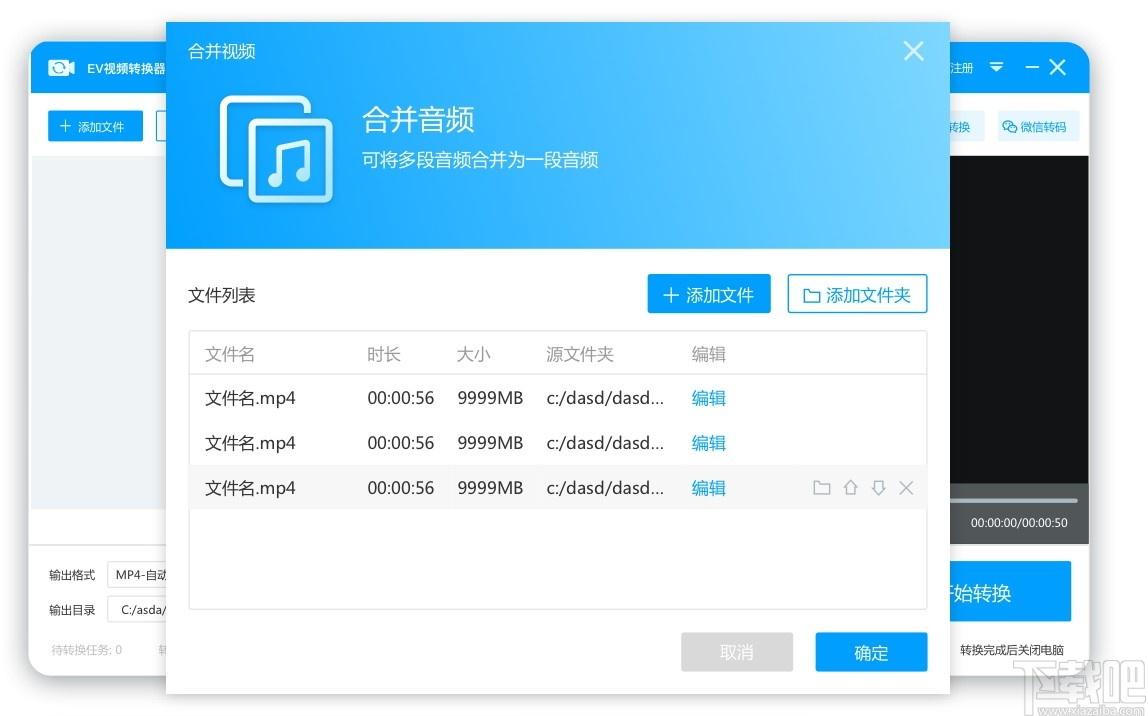Remove third file with X icon
The width and height of the screenshot is (1148, 716).
pyautogui.click(x=906, y=488)
